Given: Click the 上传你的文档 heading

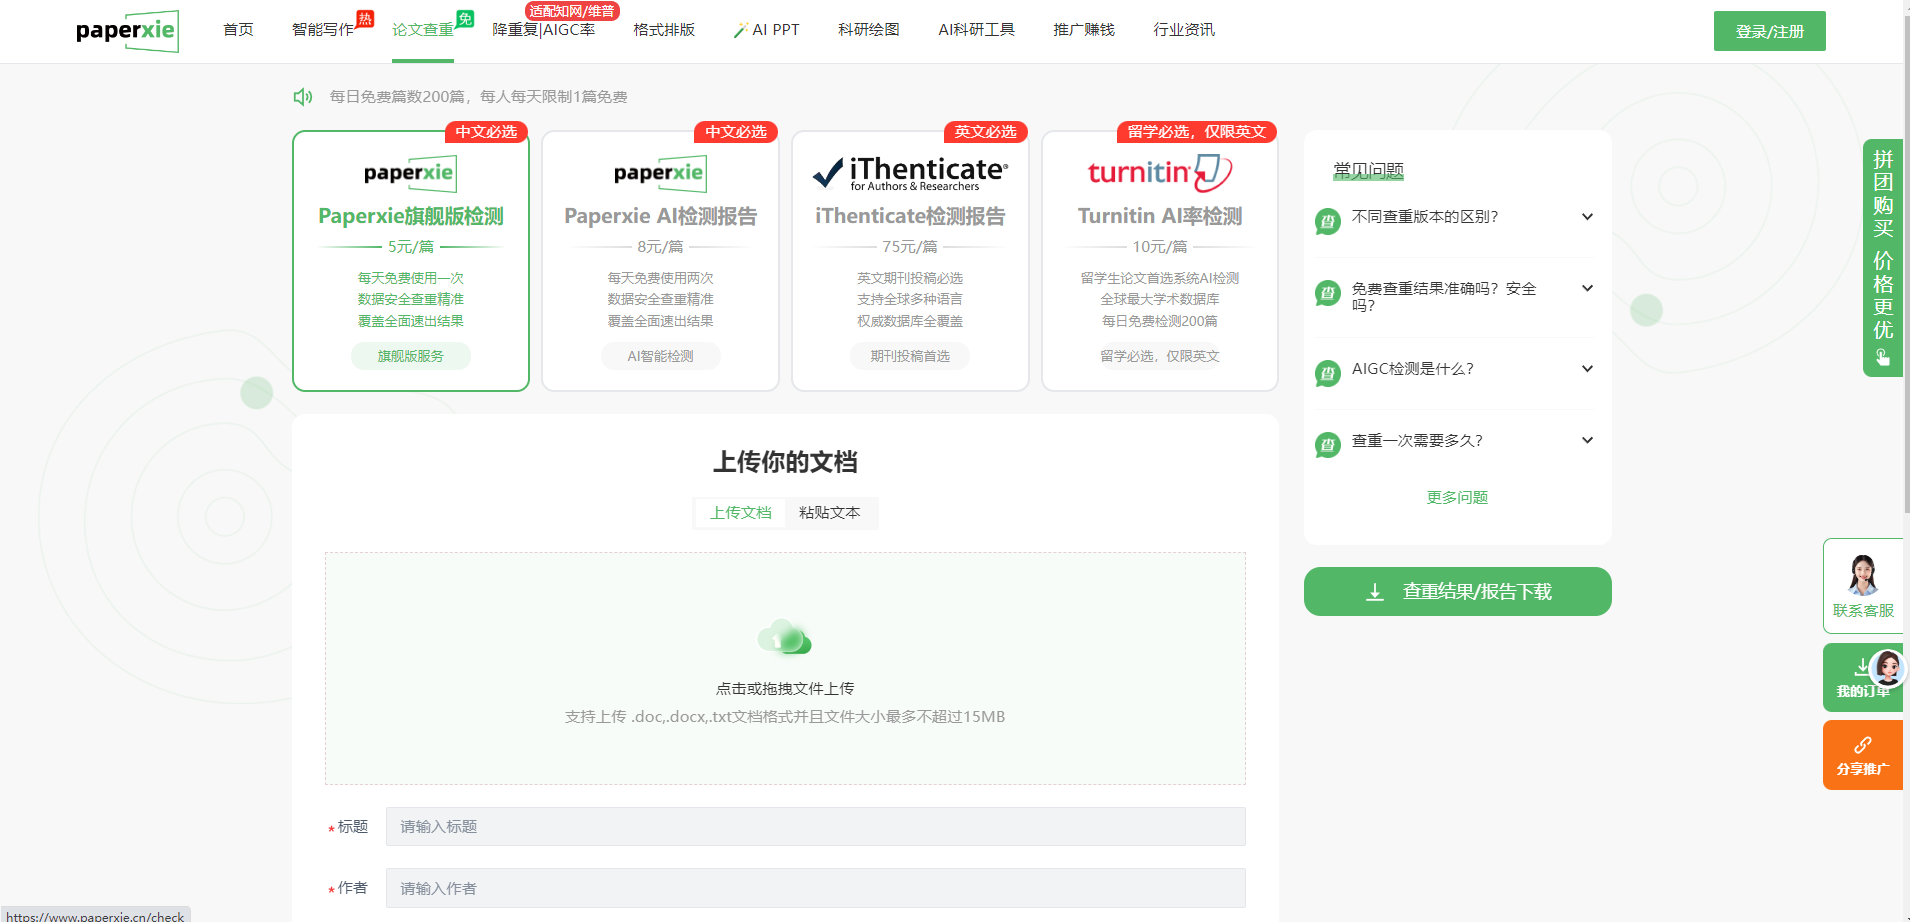Looking at the screenshot, I should coord(785,462).
